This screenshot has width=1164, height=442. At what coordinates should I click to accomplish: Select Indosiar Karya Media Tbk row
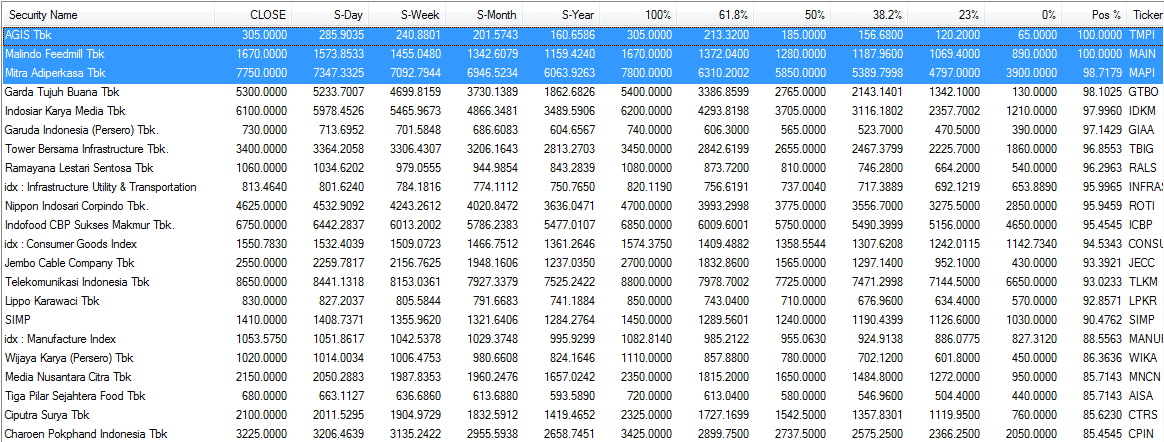[582, 111]
